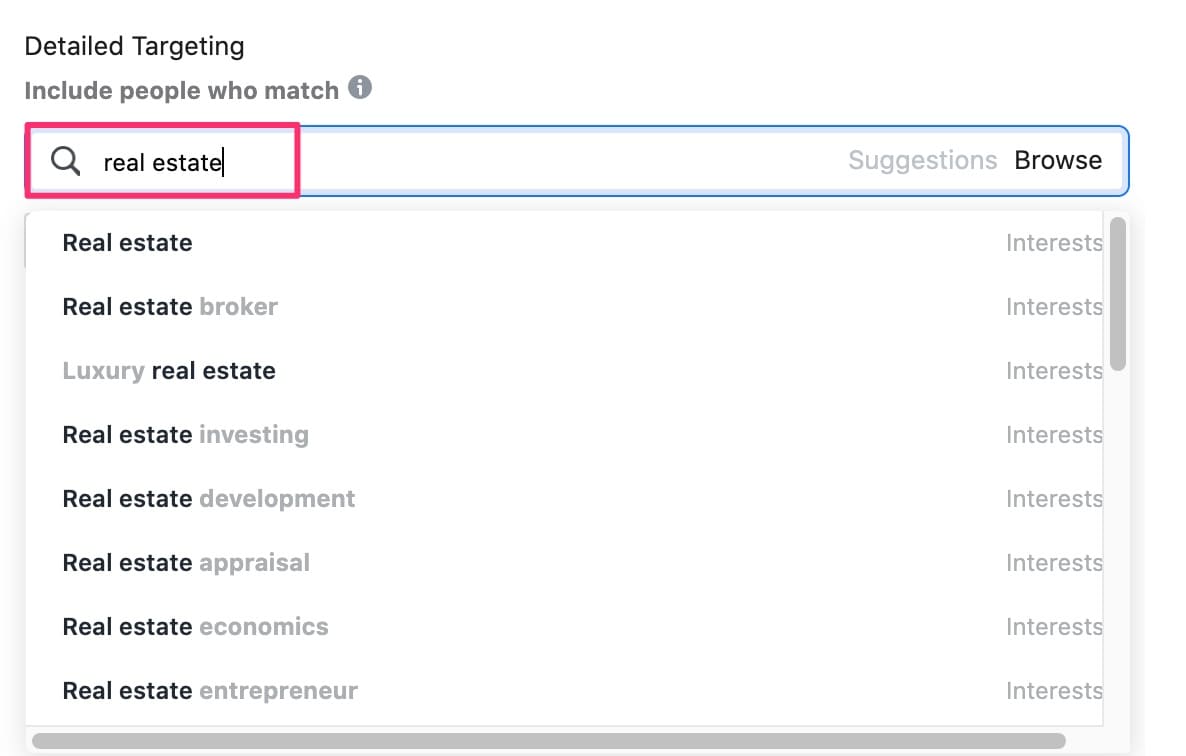Open the Suggestions option

click(x=922, y=160)
